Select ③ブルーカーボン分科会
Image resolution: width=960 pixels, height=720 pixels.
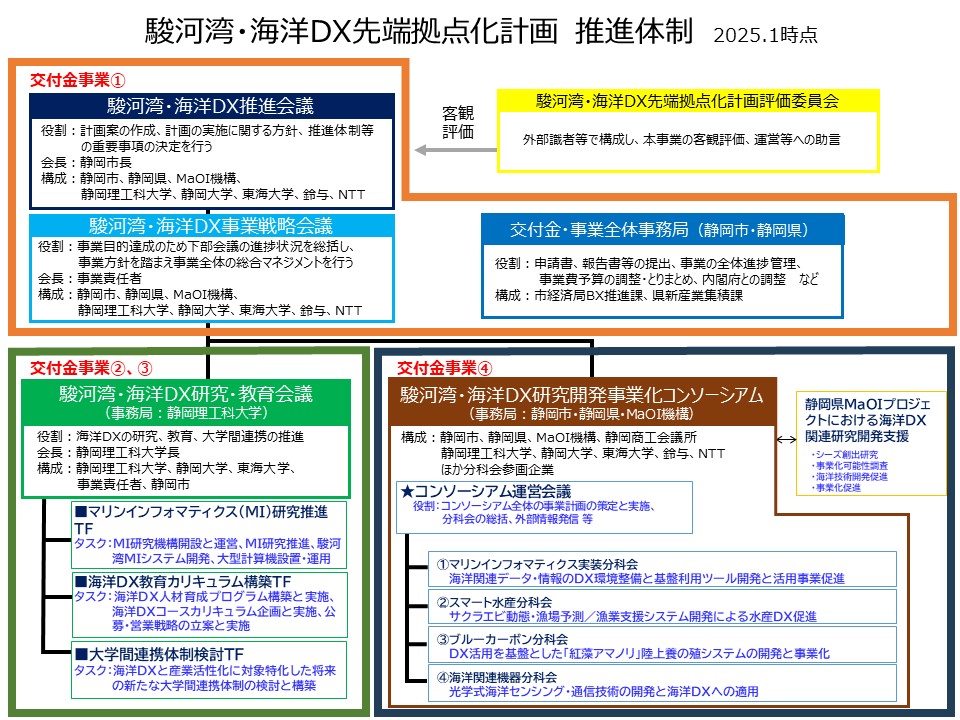(x=502, y=639)
